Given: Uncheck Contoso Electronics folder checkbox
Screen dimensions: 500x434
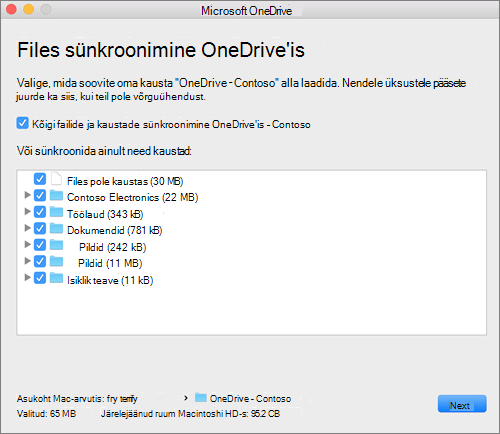Looking at the screenshot, I should click(x=40, y=195).
